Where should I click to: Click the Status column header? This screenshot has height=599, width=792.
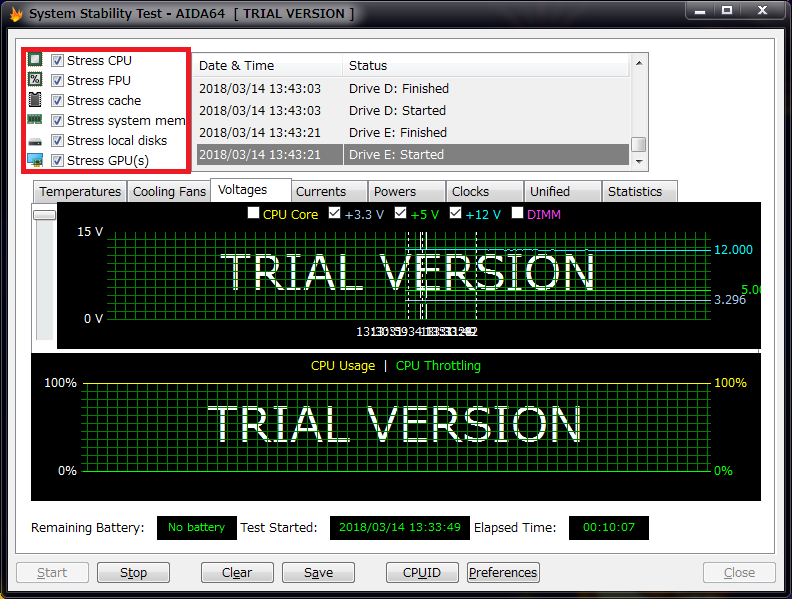(x=486, y=66)
